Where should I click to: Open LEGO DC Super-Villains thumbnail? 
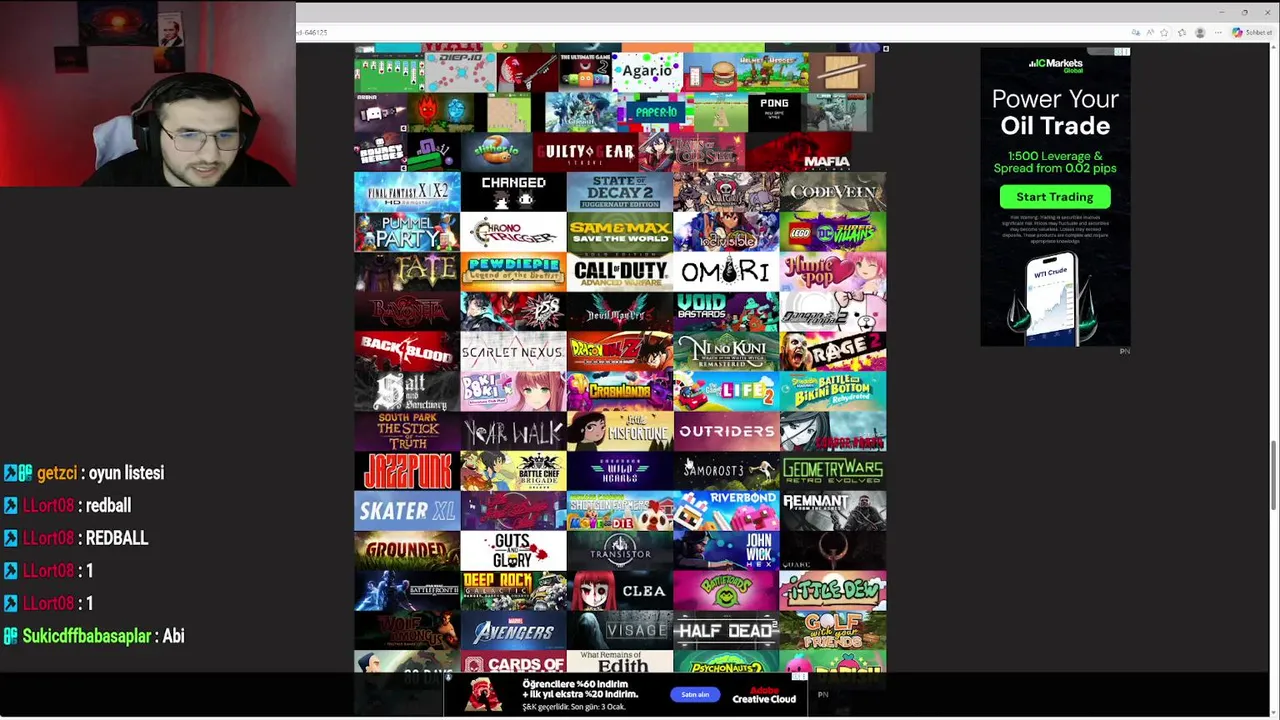(x=833, y=231)
